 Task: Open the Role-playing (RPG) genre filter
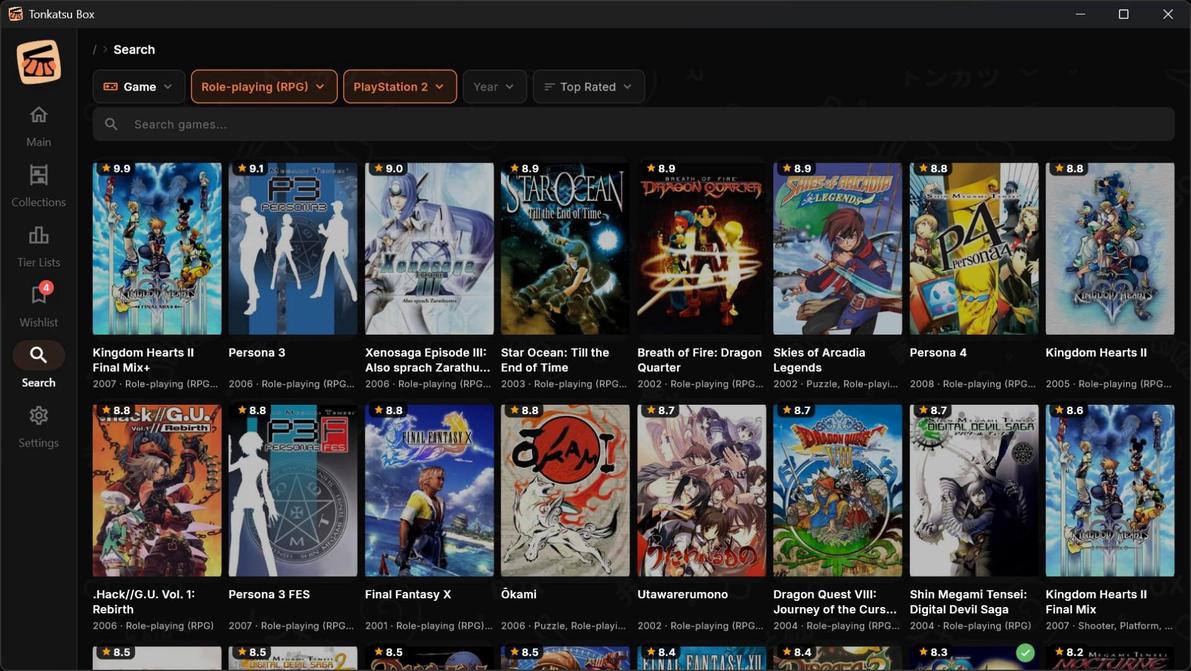[x=263, y=87]
